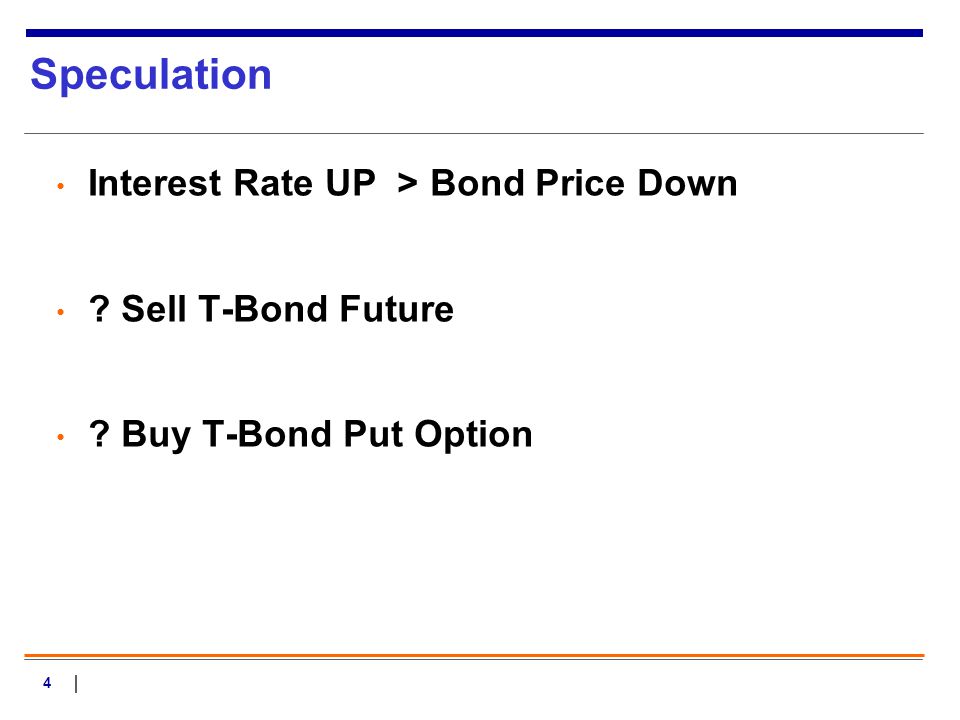Click the text "T-Bond Future"

[326, 309]
